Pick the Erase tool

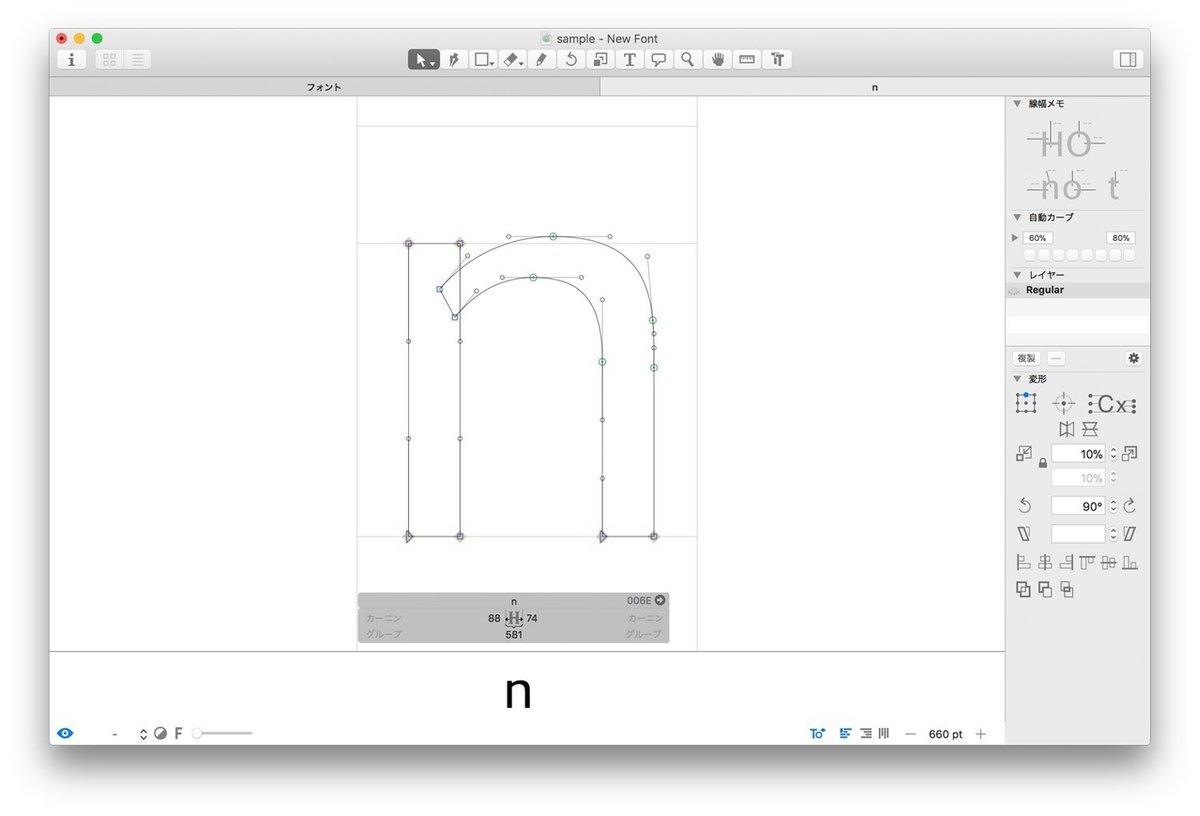512,60
